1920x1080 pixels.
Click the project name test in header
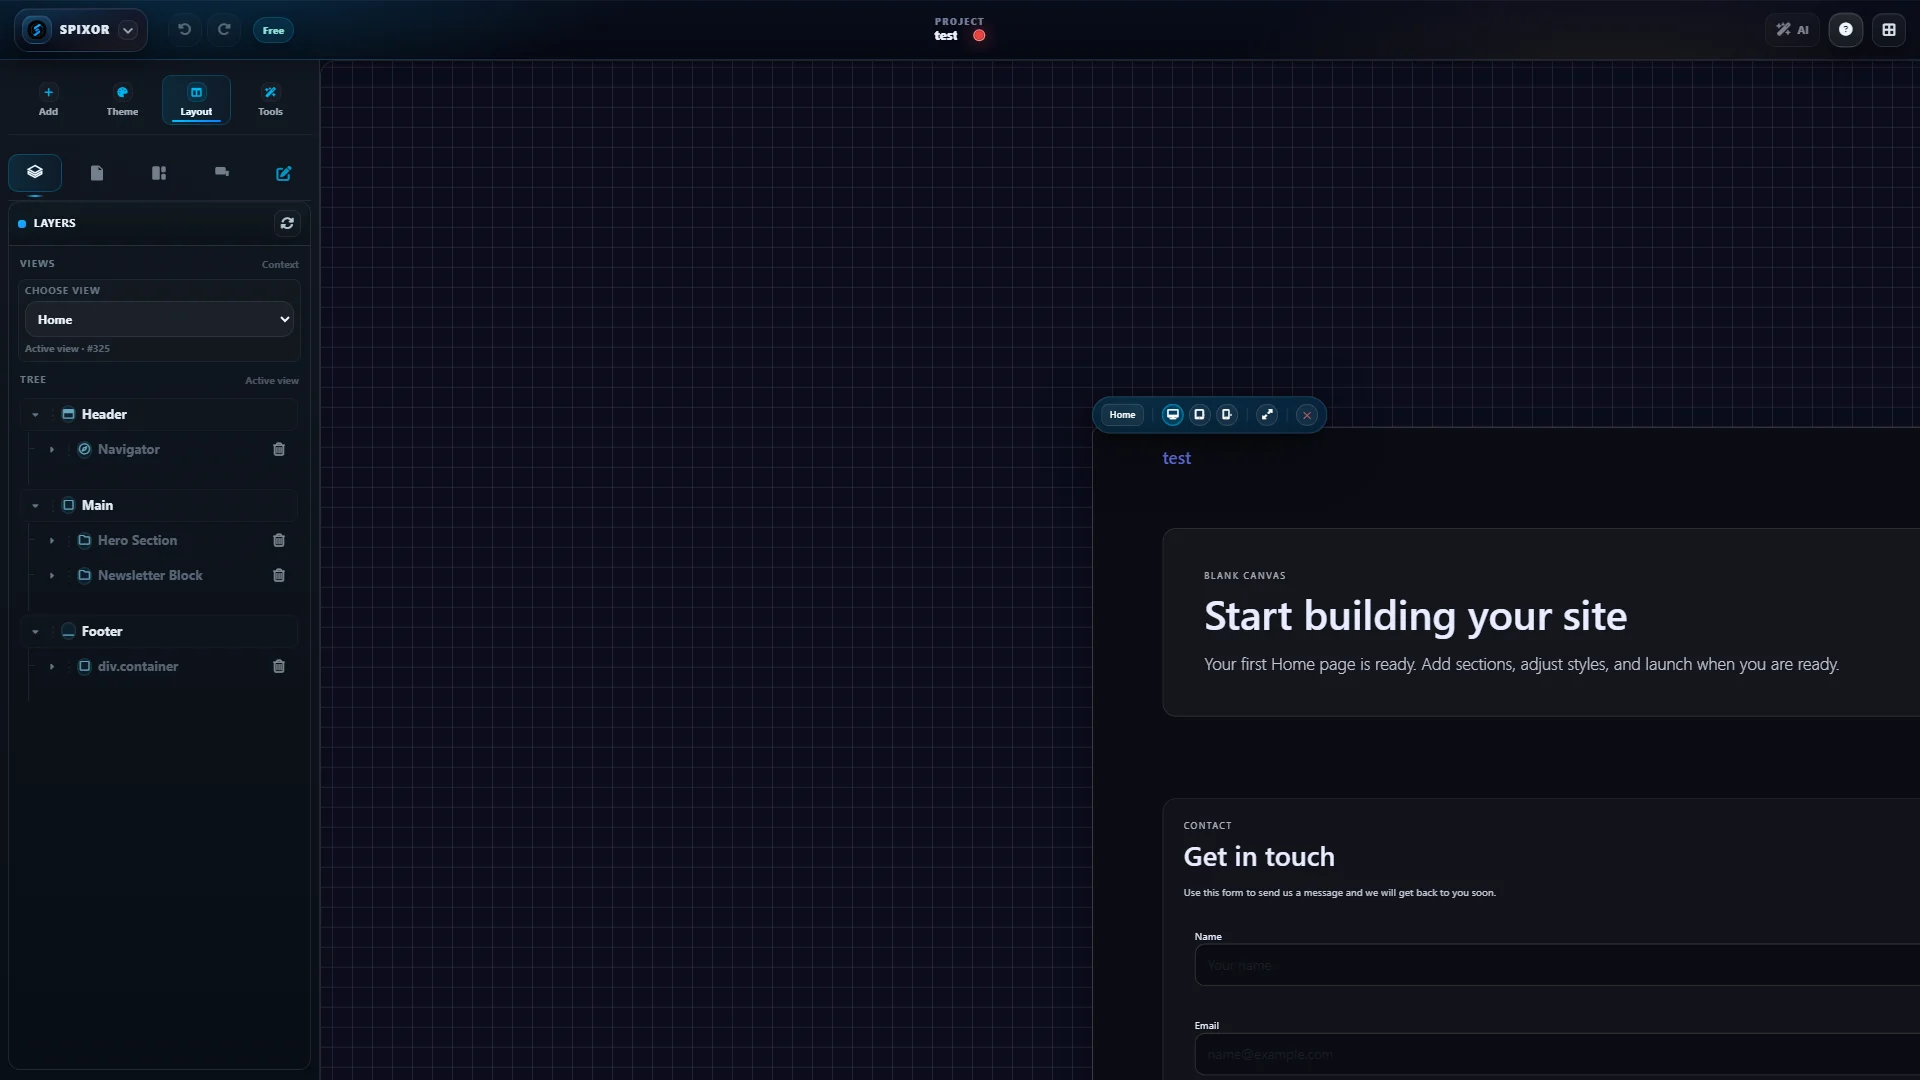click(x=946, y=36)
